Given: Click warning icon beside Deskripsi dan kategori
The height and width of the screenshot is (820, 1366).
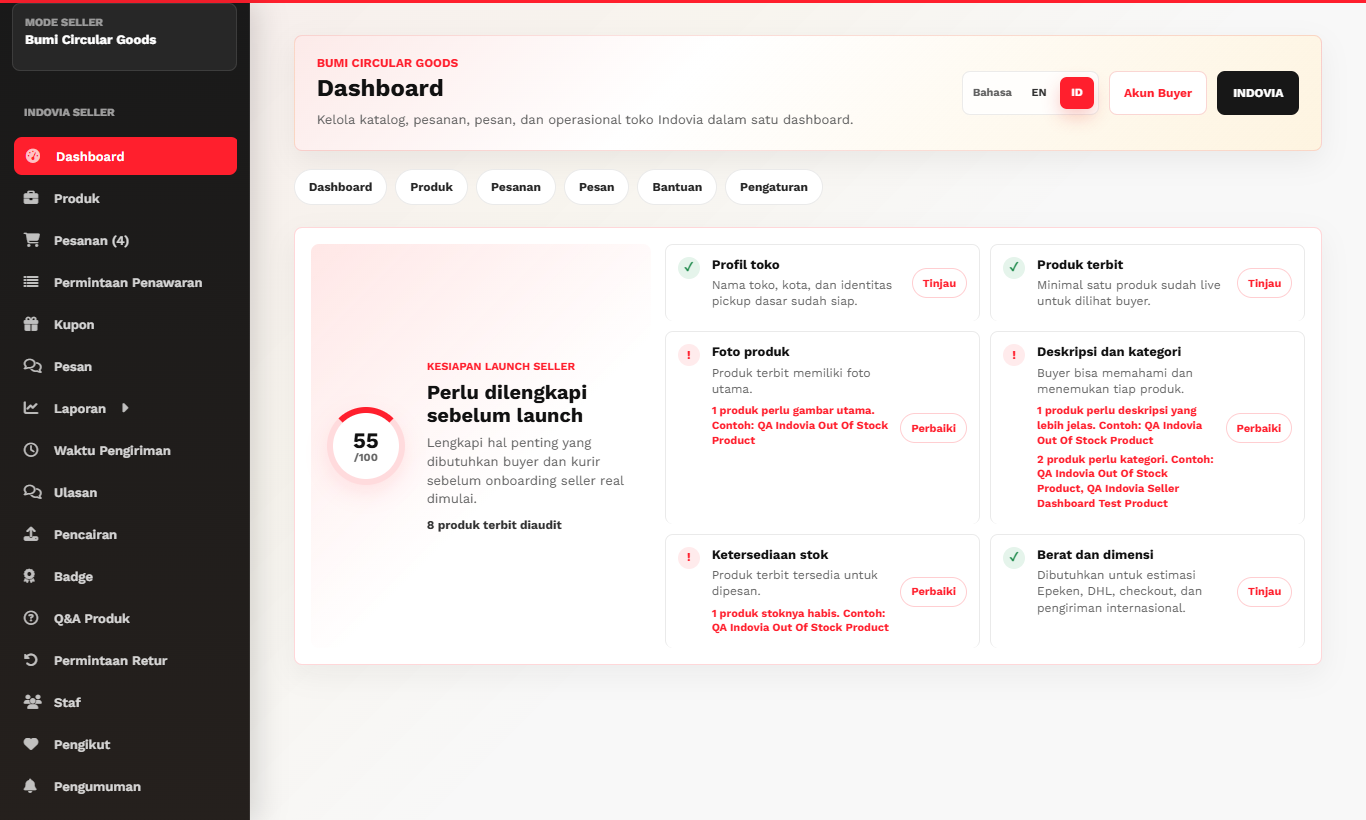Looking at the screenshot, I should click(x=1014, y=354).
